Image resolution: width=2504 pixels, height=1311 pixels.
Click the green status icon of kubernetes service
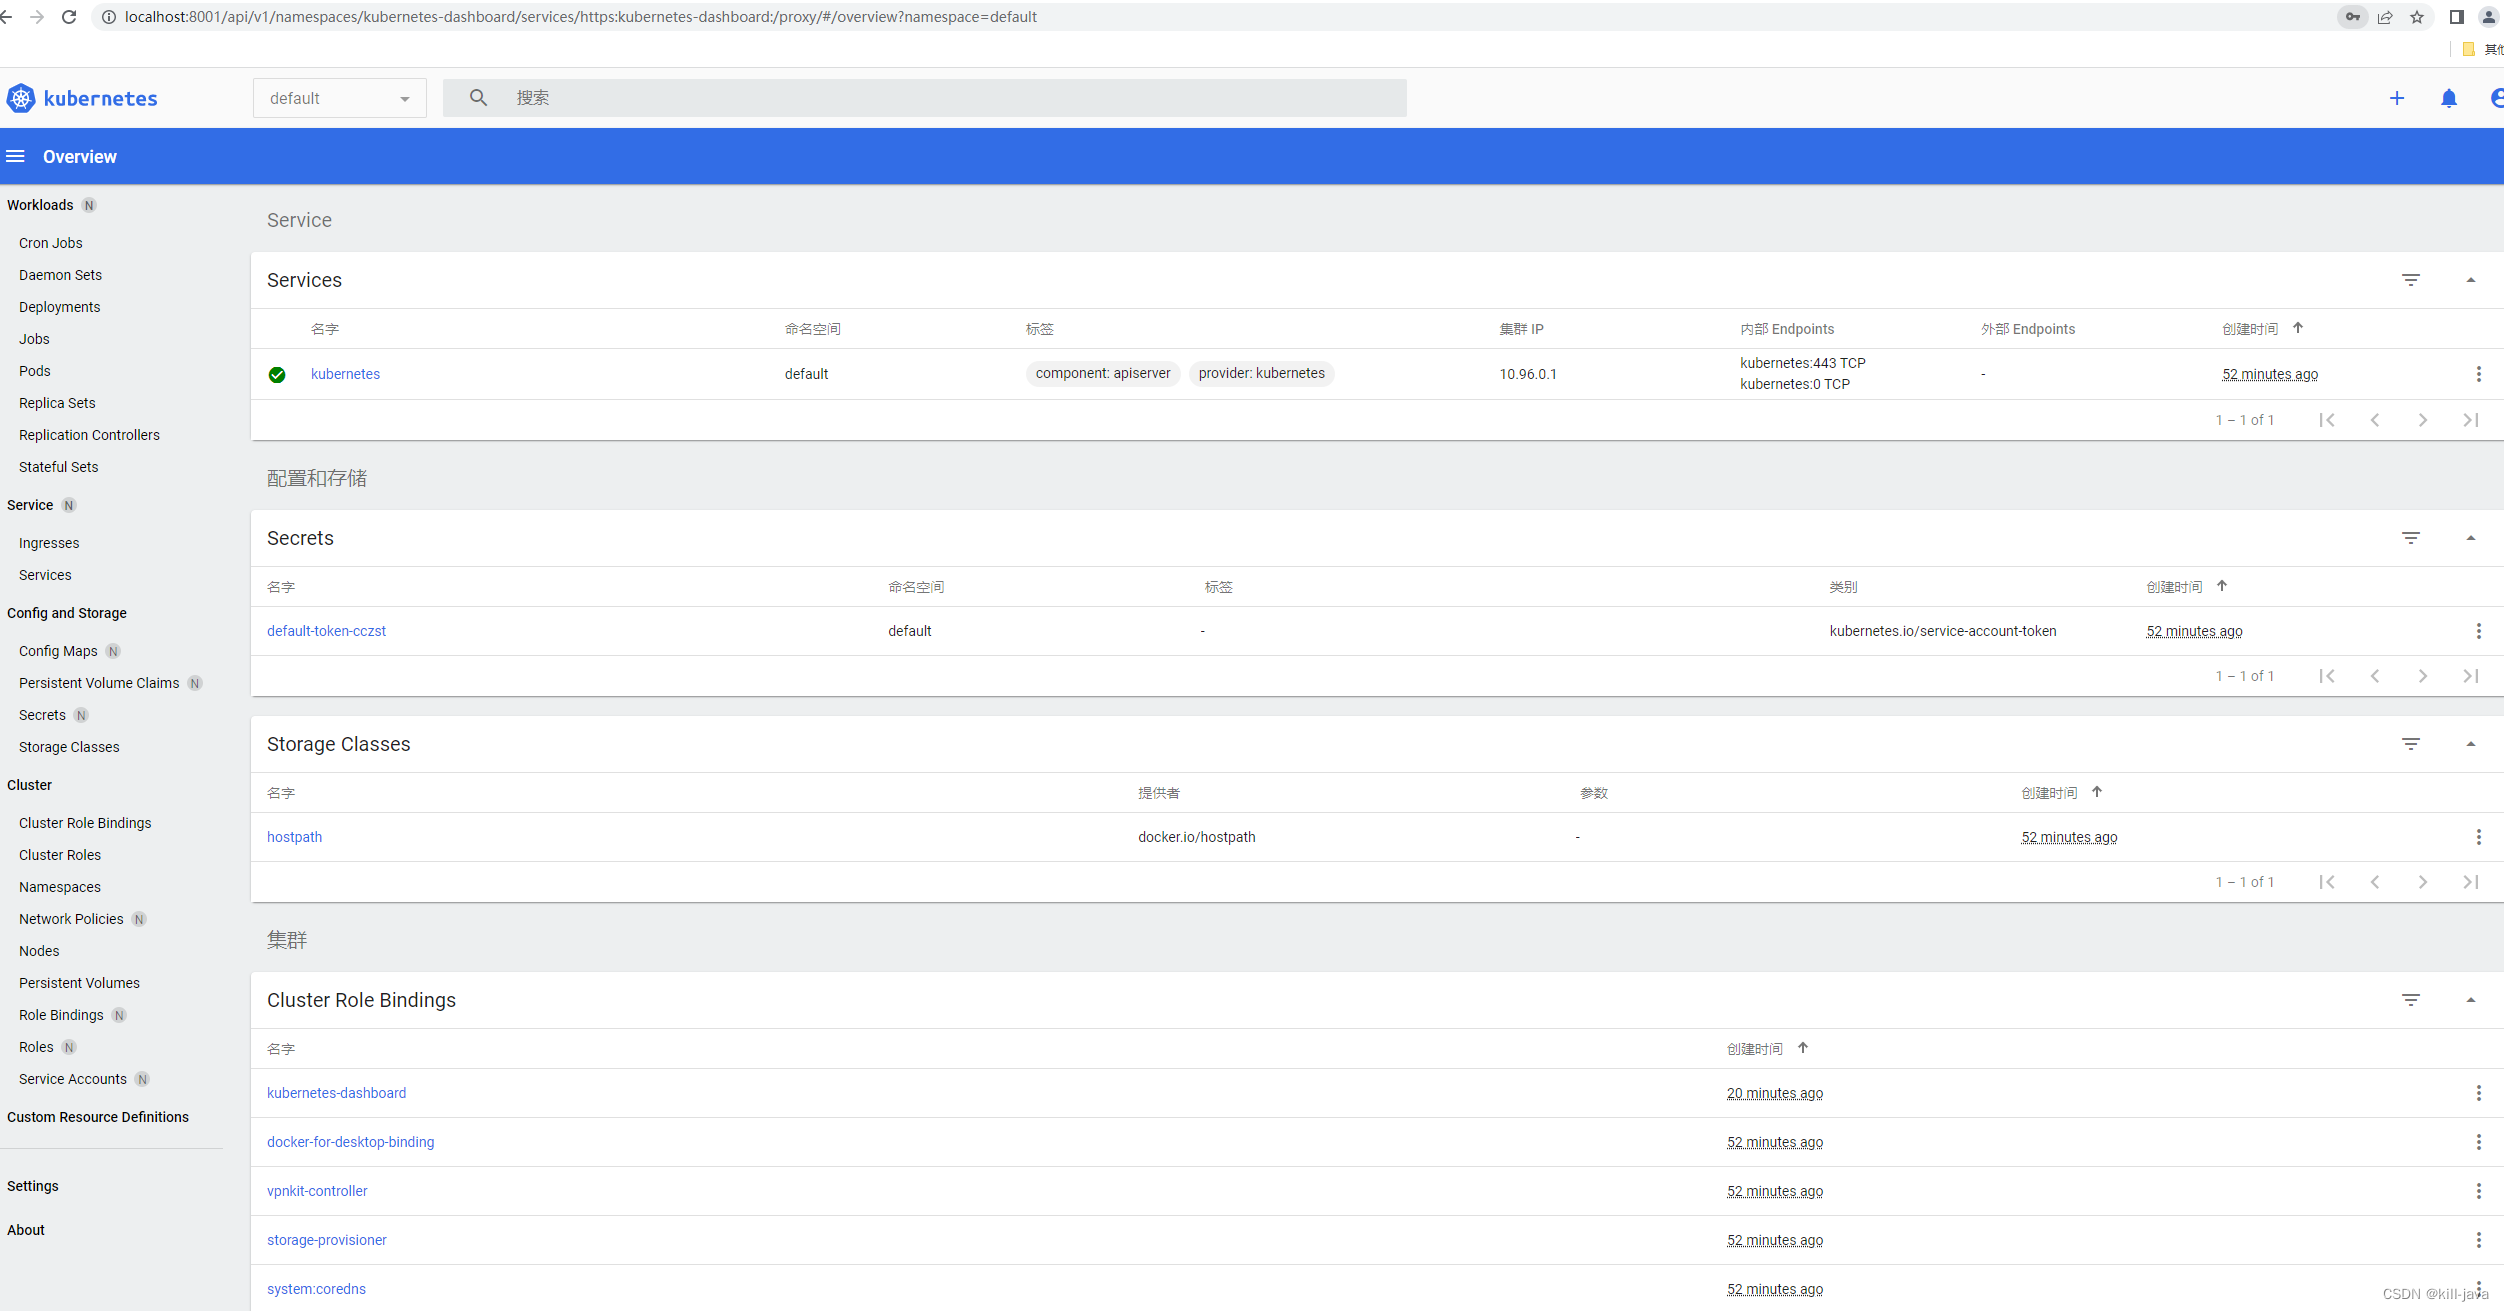coord(277,375)
